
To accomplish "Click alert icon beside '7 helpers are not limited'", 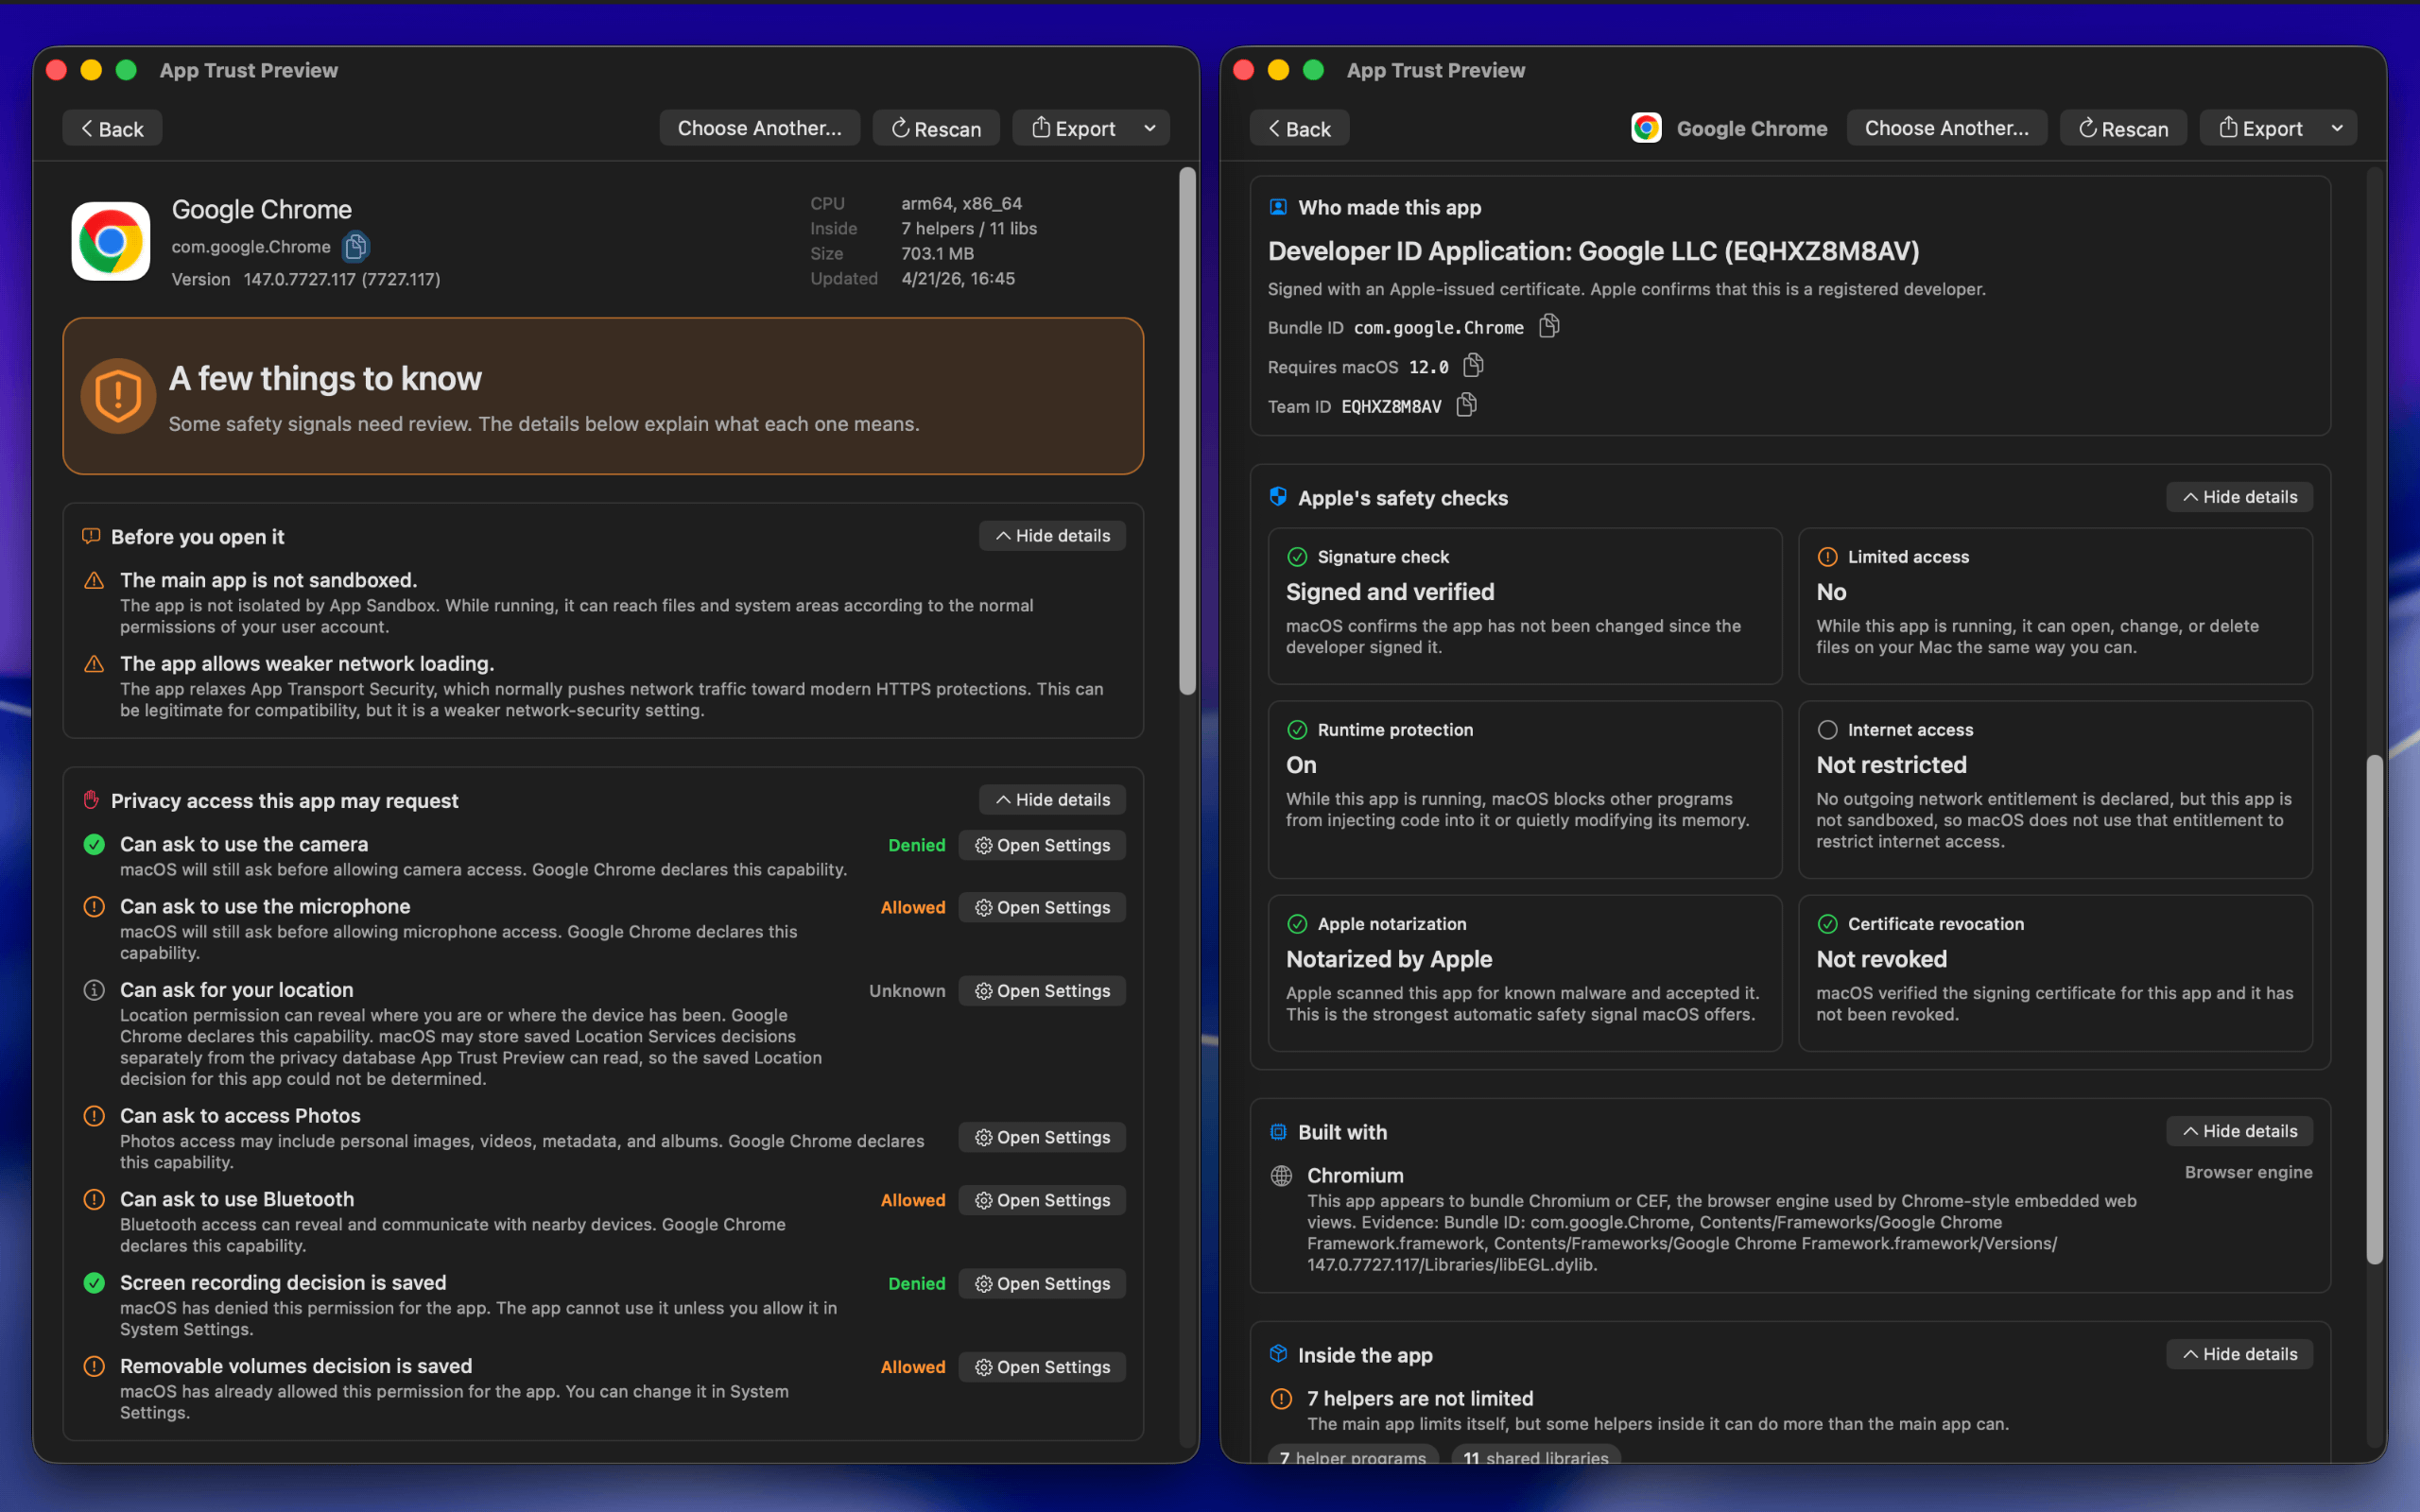I will point(1281,1399).
